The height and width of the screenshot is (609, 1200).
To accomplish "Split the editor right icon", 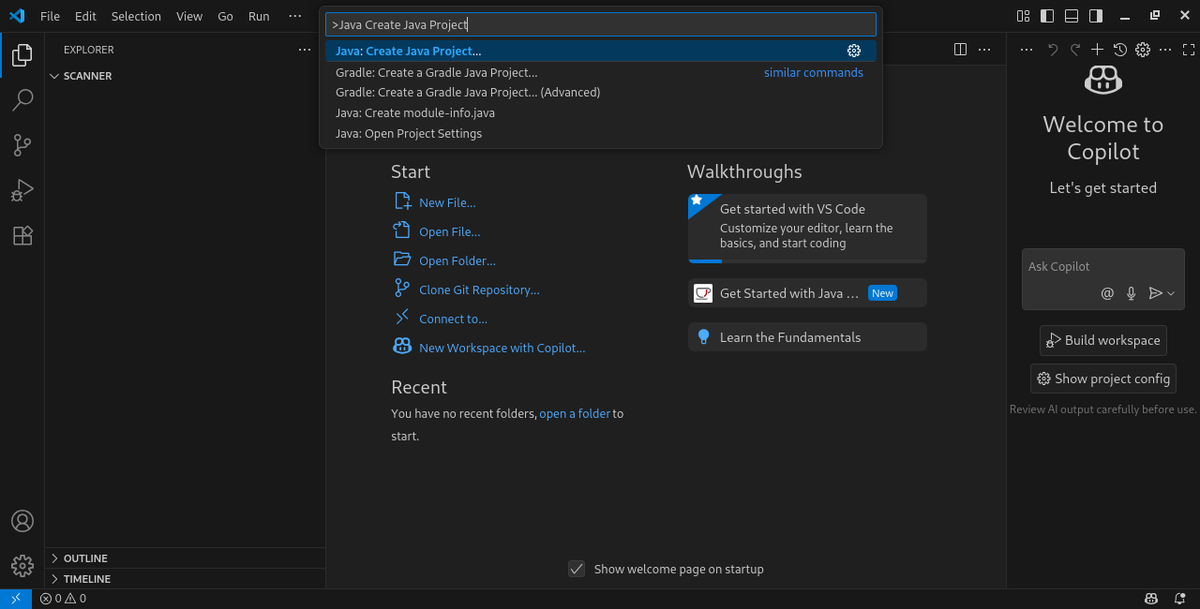I will (960, 49).
